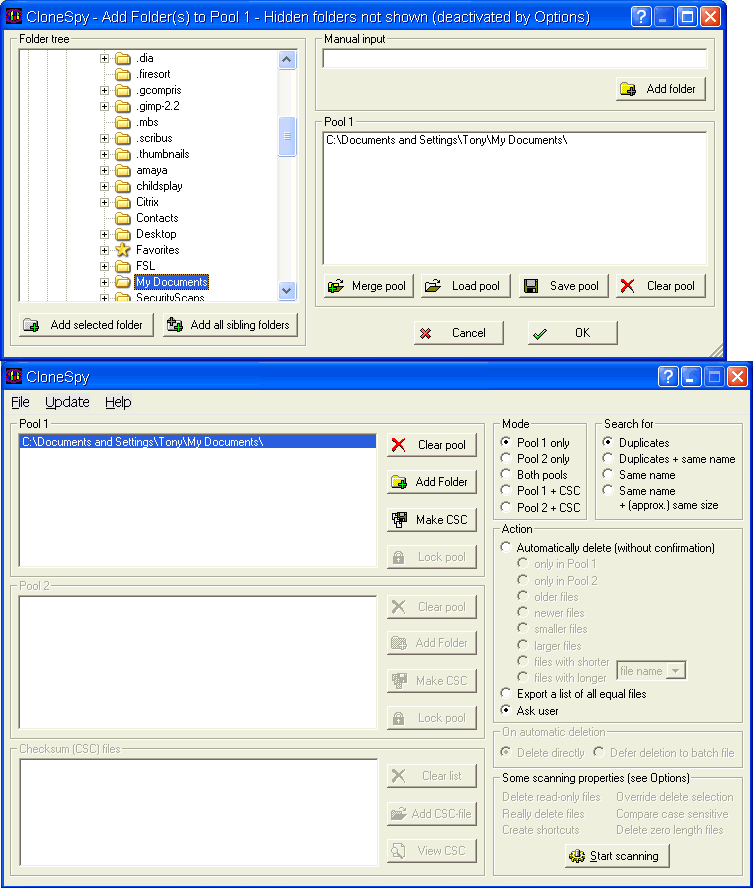753x888 pixels.
Task: Expand the .gimp-2.2 folder node
Action: point(104,106)
